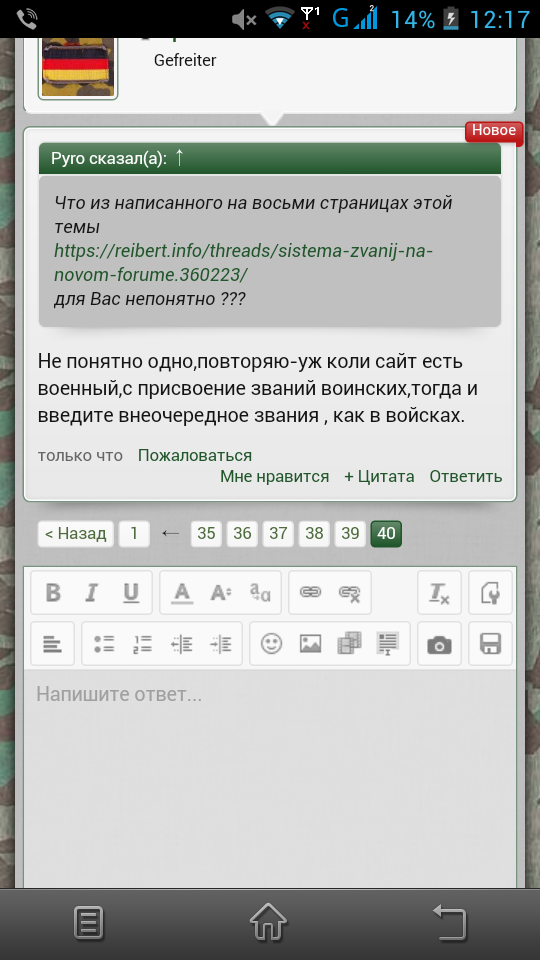This screenshot has height=960, width=540.
Task: Decrease indent with the outdent icon
Action: pyautogui.click(x=182, y=643)
